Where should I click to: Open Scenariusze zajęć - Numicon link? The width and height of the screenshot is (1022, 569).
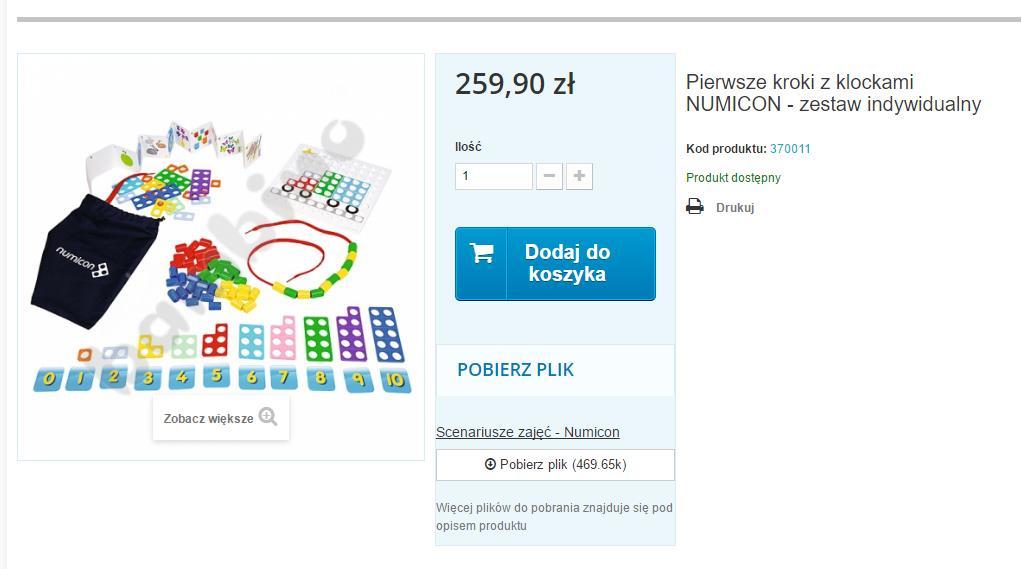pyautogui.click(x=528, y=432)
